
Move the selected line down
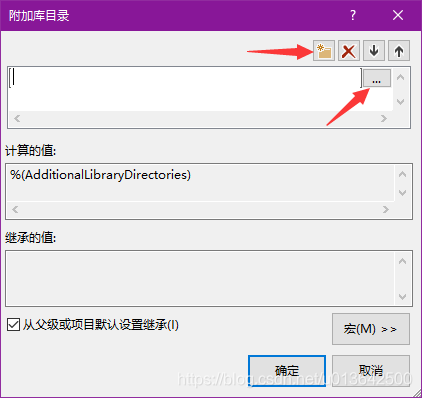pyautogui.click(x=374, y=51)
